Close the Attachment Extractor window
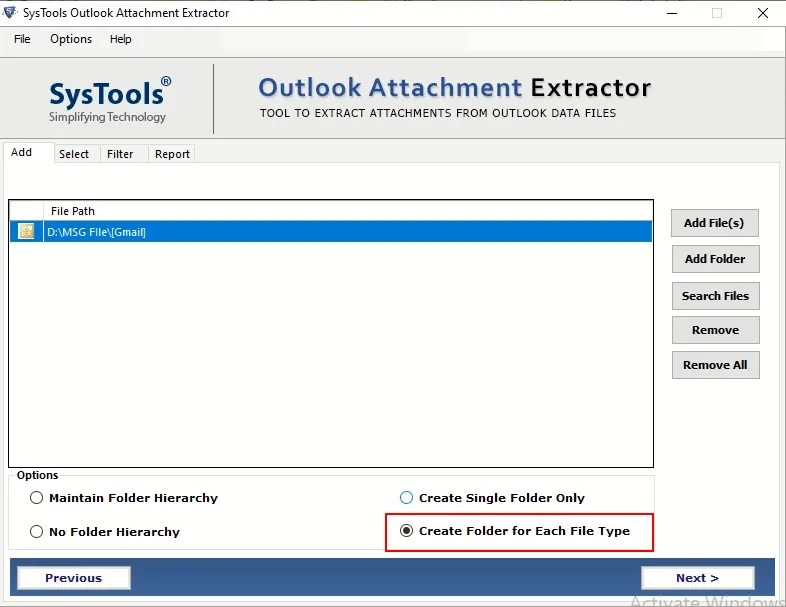Screen dimensions: 786x607 [762, 13]
